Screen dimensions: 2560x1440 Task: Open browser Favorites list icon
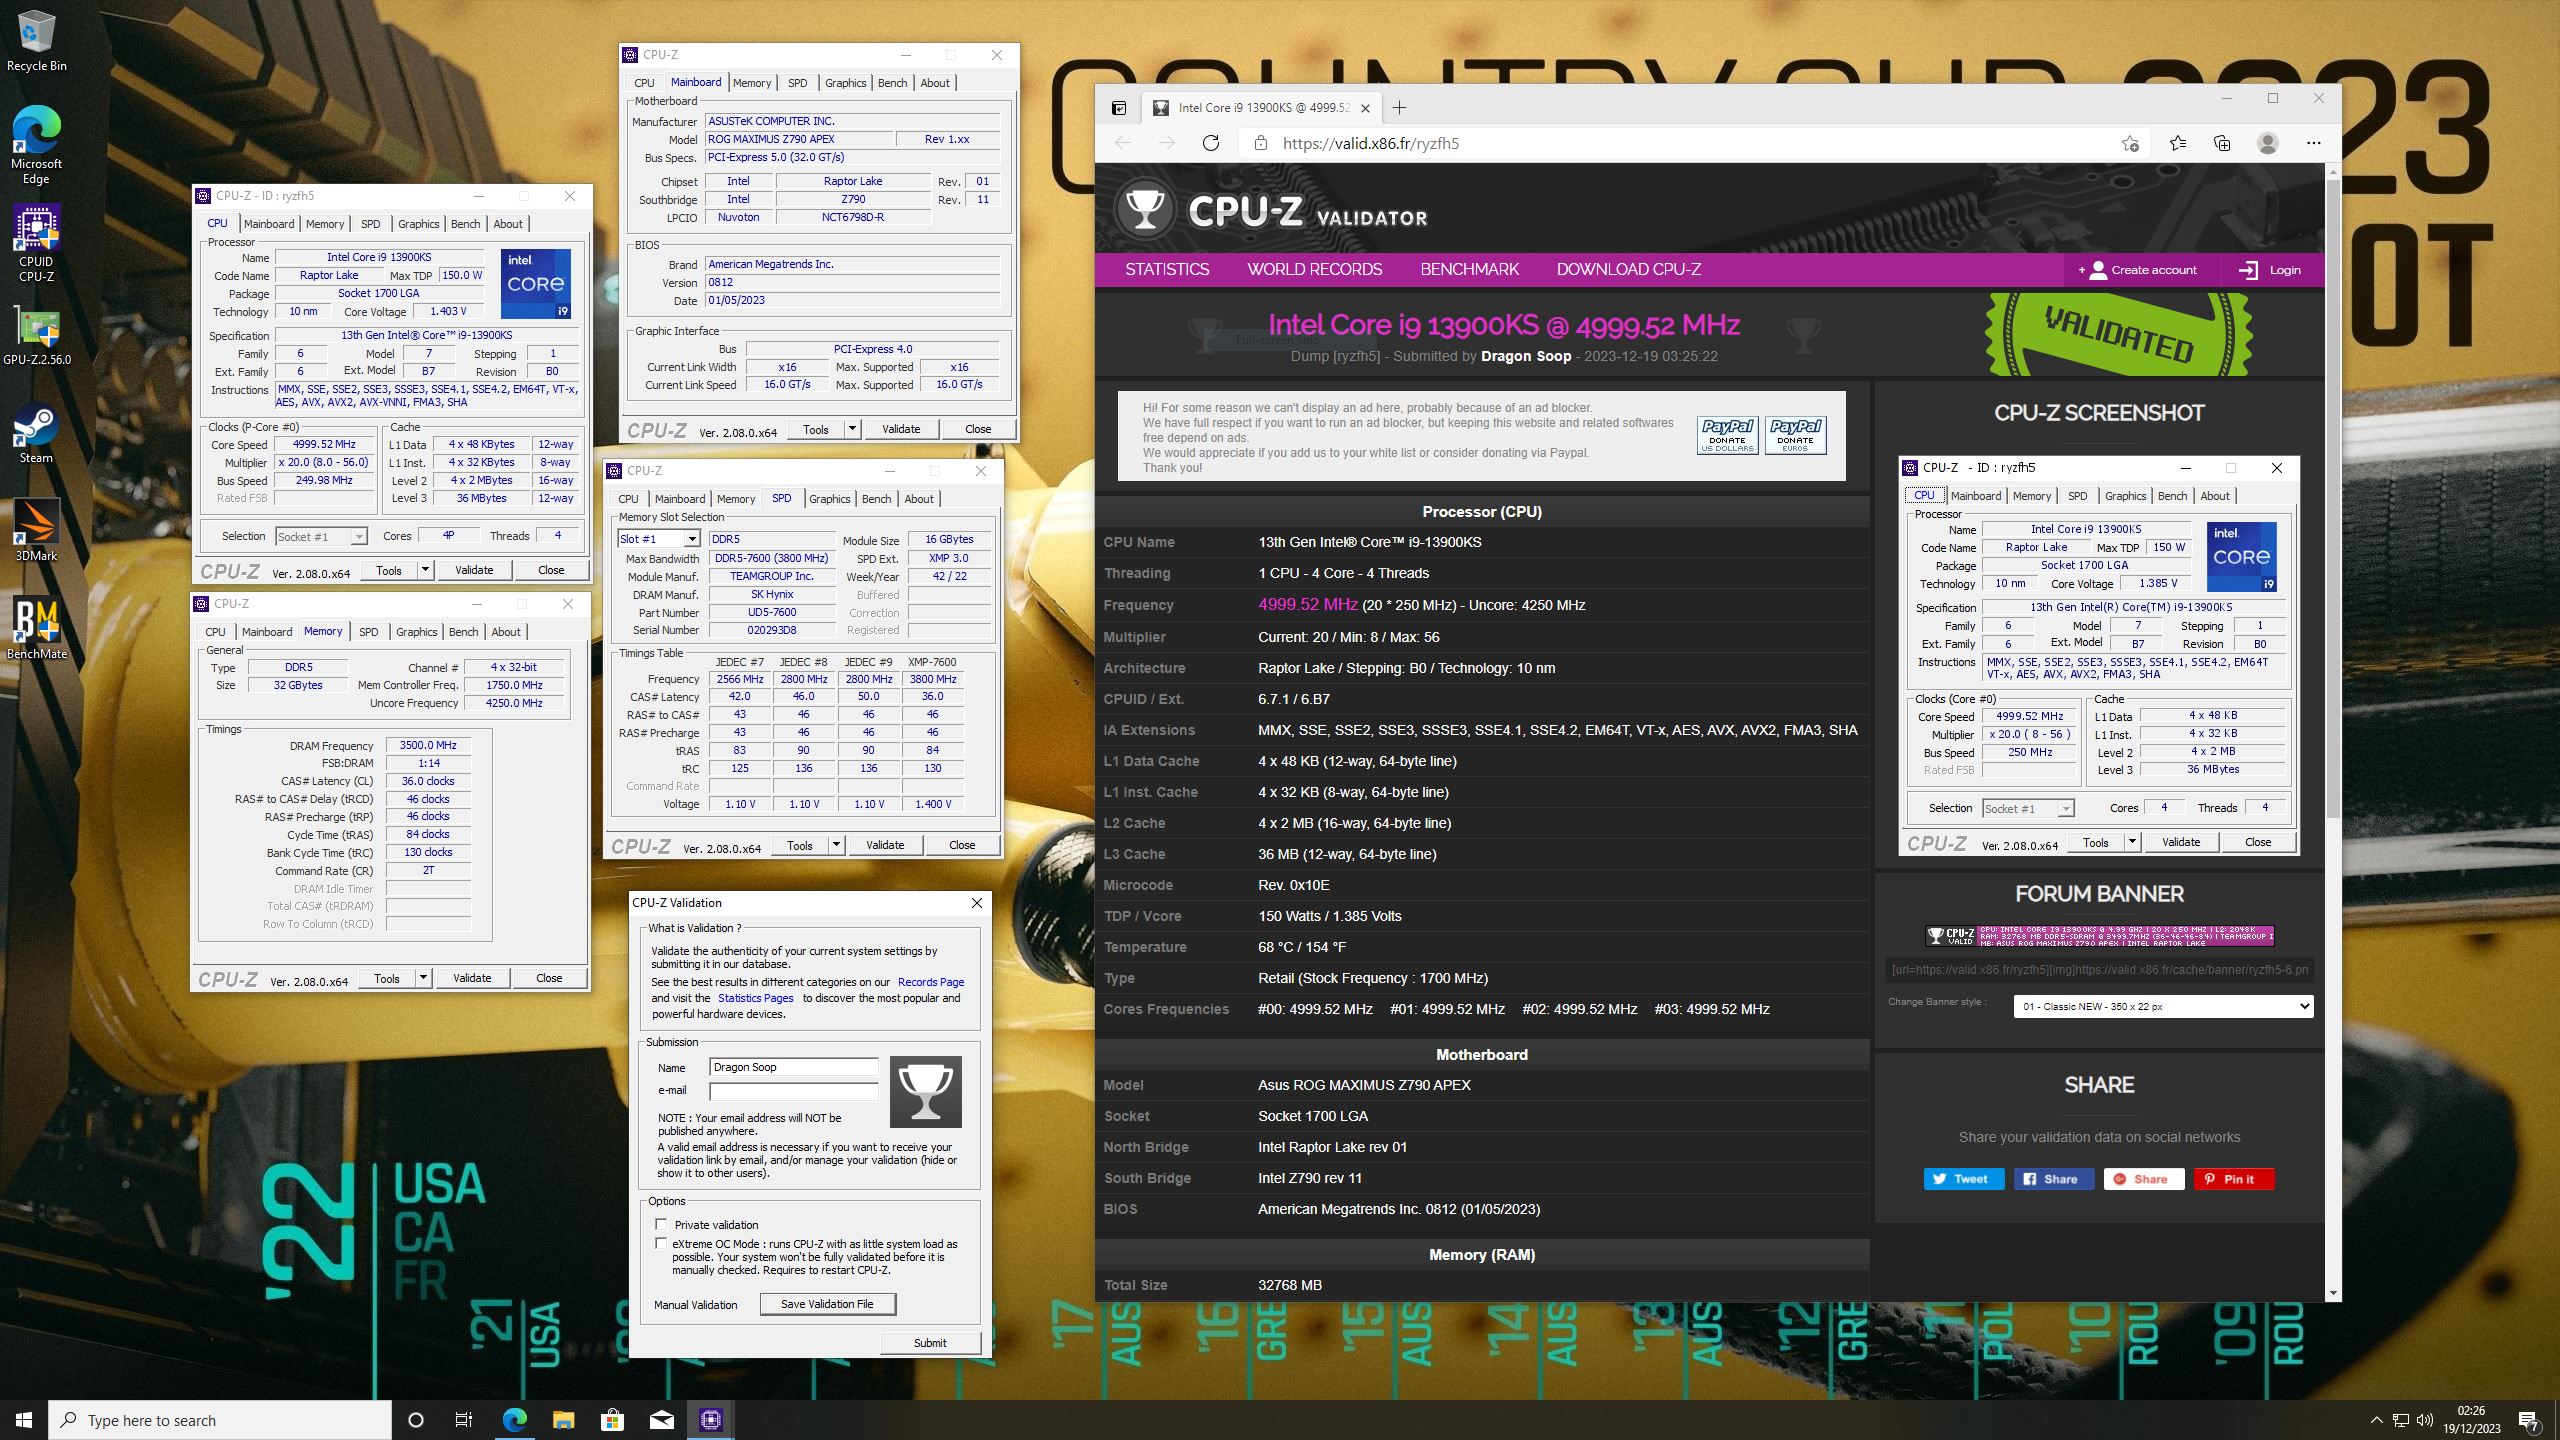pos(2178,143)
